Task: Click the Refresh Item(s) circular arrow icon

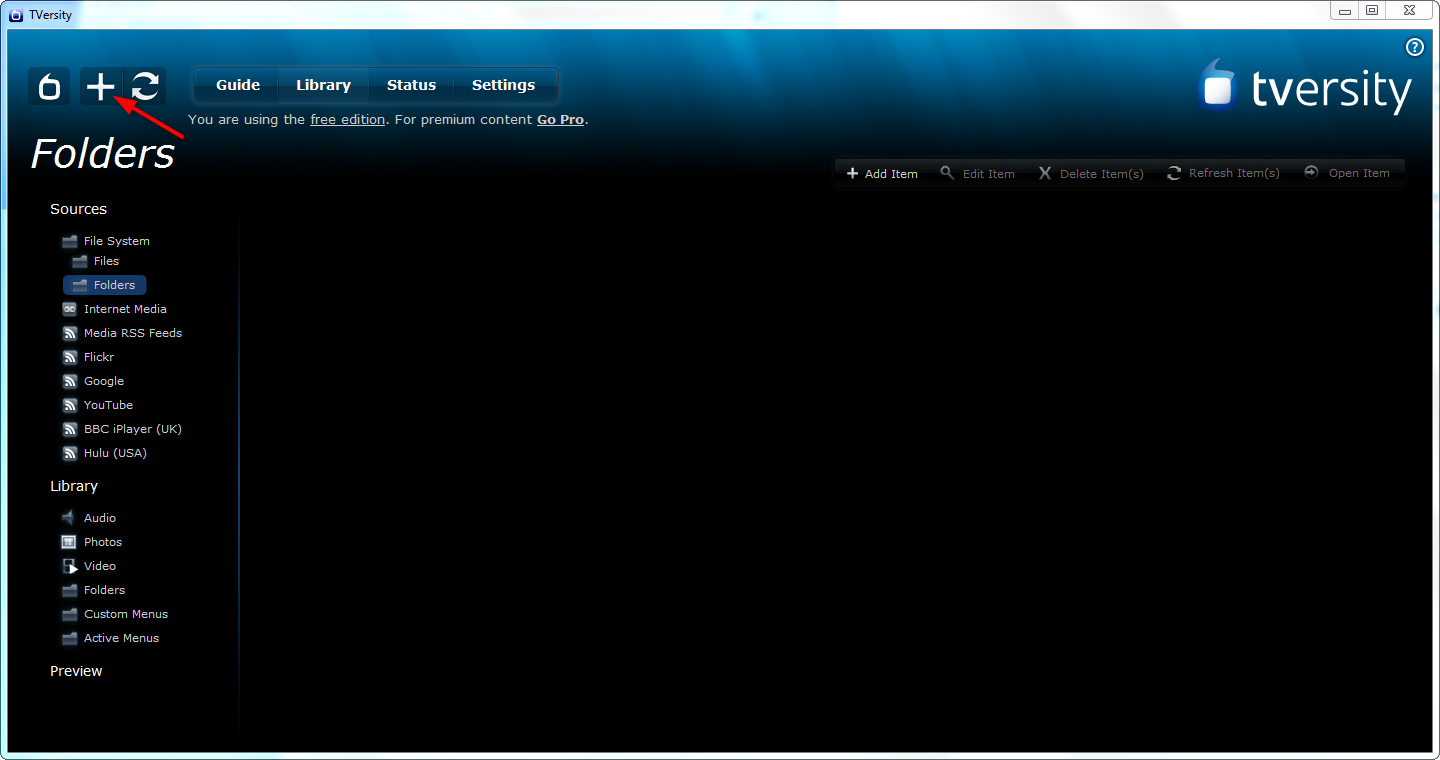Action: 1173,172
